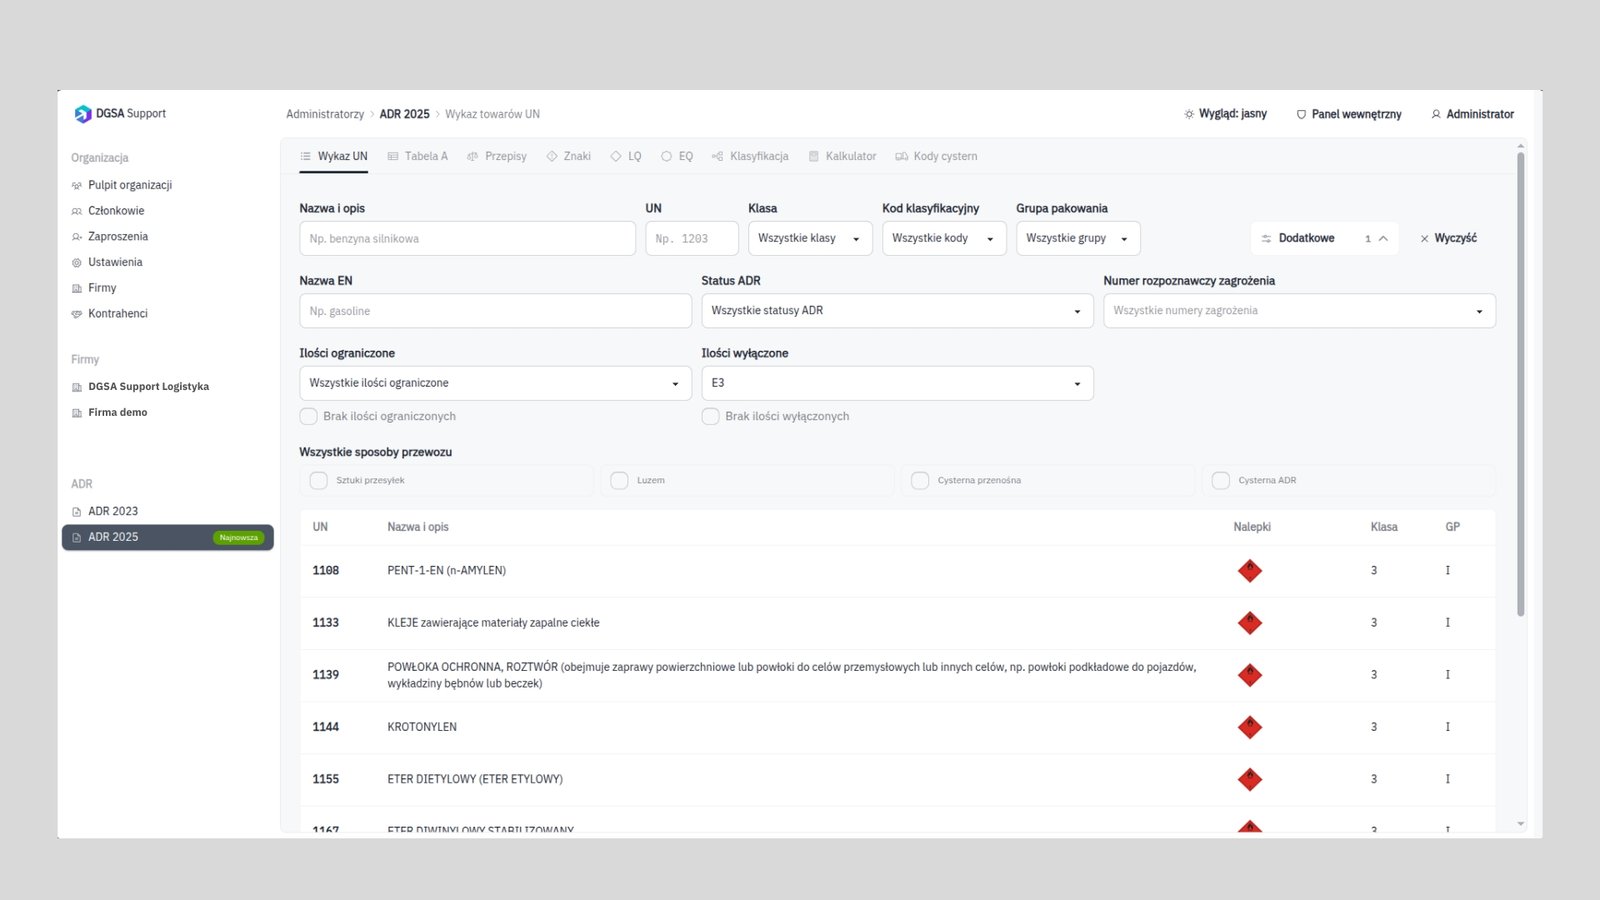Click the hazard label diamond for KROTONYLEN
The width and height of the screenshot is (1600, 900).
pos(1250,727)
